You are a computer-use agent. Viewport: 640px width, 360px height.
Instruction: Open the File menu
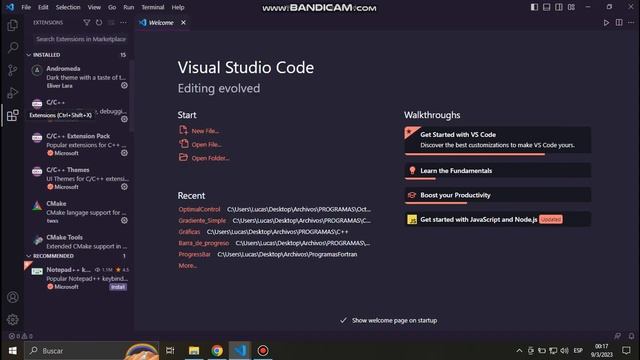pos(26,7)
